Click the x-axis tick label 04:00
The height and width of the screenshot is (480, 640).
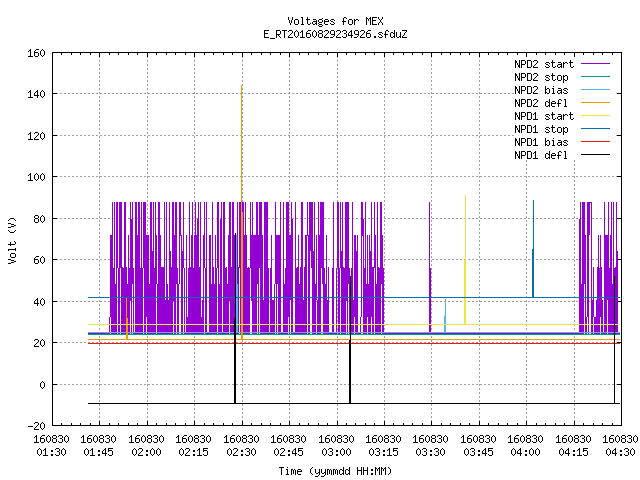(x=526, y=452)
